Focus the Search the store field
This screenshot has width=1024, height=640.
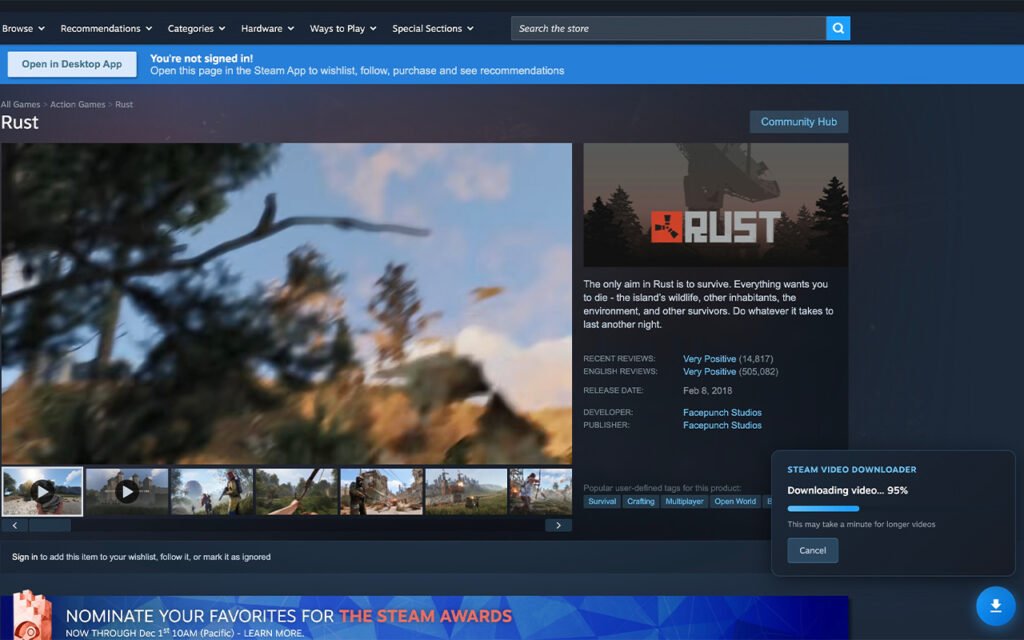668,28
